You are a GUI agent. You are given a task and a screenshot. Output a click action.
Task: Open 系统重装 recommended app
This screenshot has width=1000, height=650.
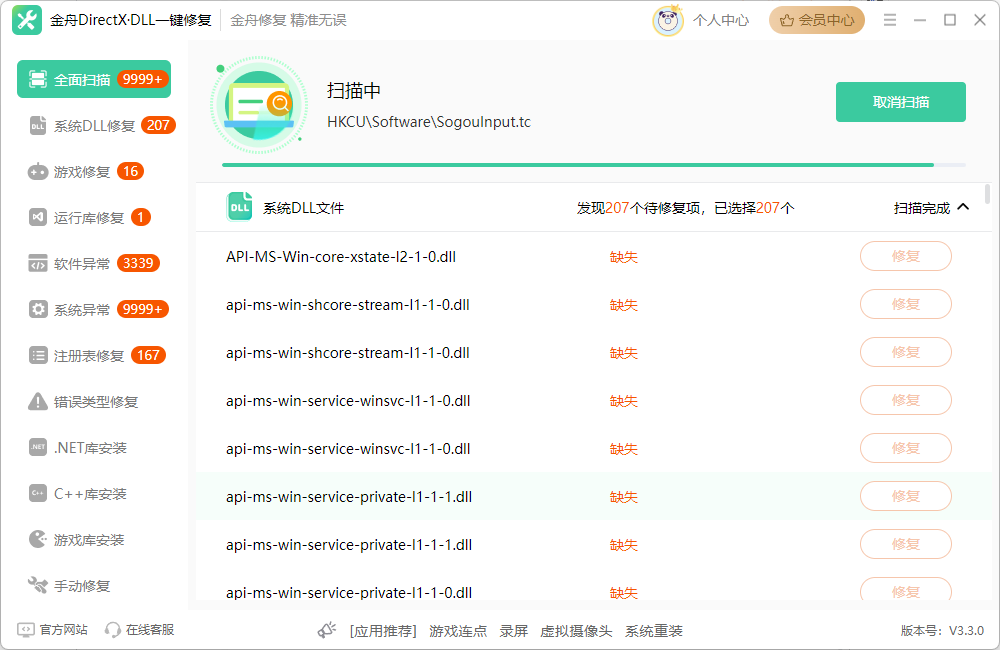(x=654, y=631)
